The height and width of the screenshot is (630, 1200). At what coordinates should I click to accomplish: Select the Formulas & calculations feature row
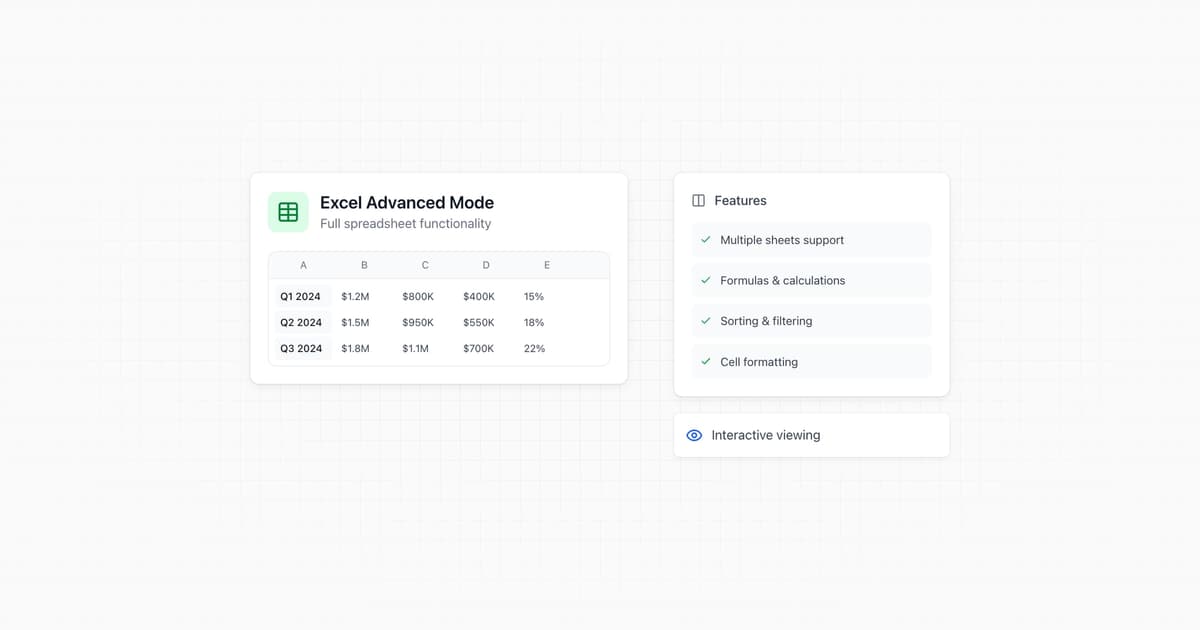point(810,280)
